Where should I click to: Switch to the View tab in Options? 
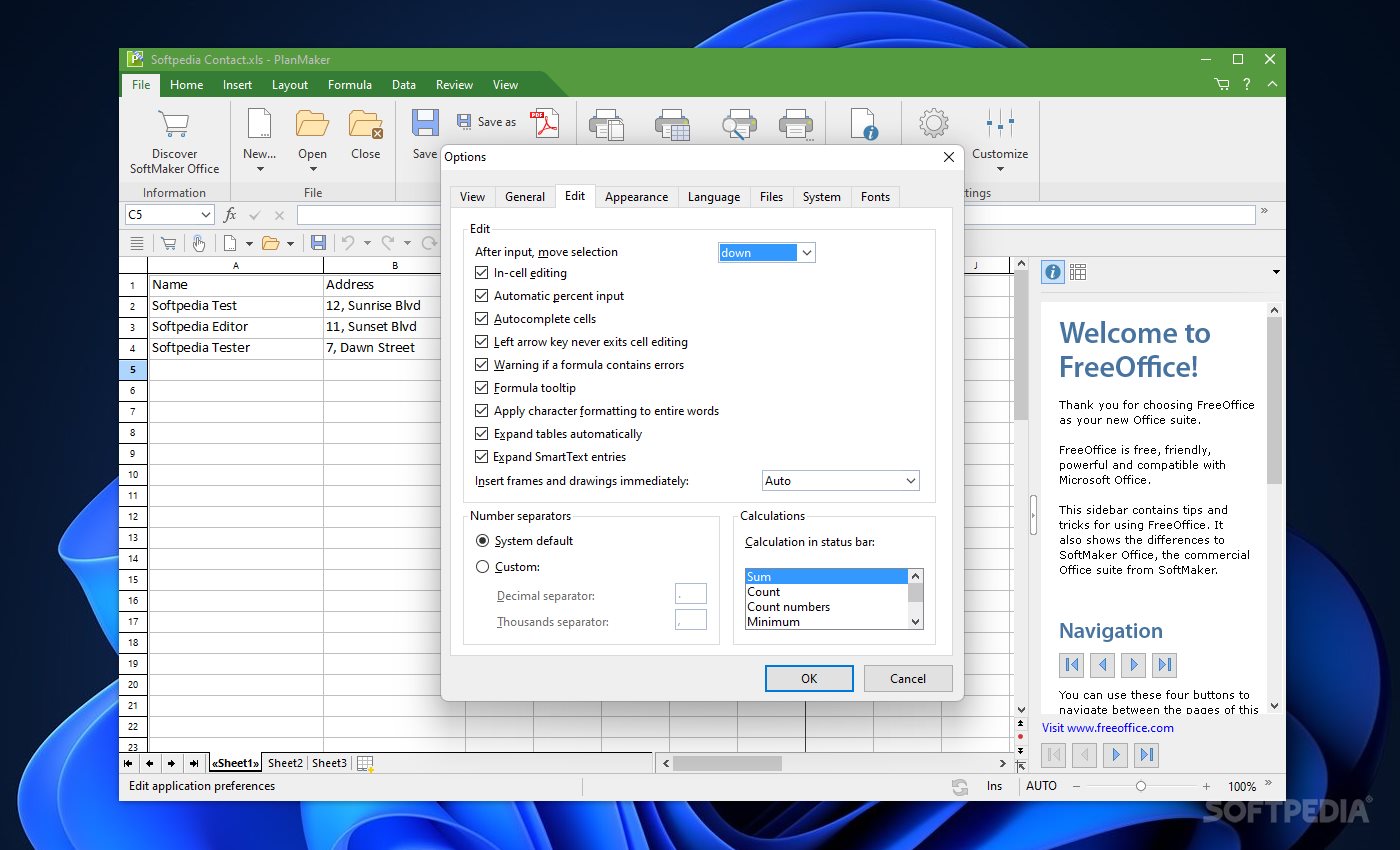tap(473, 197)
